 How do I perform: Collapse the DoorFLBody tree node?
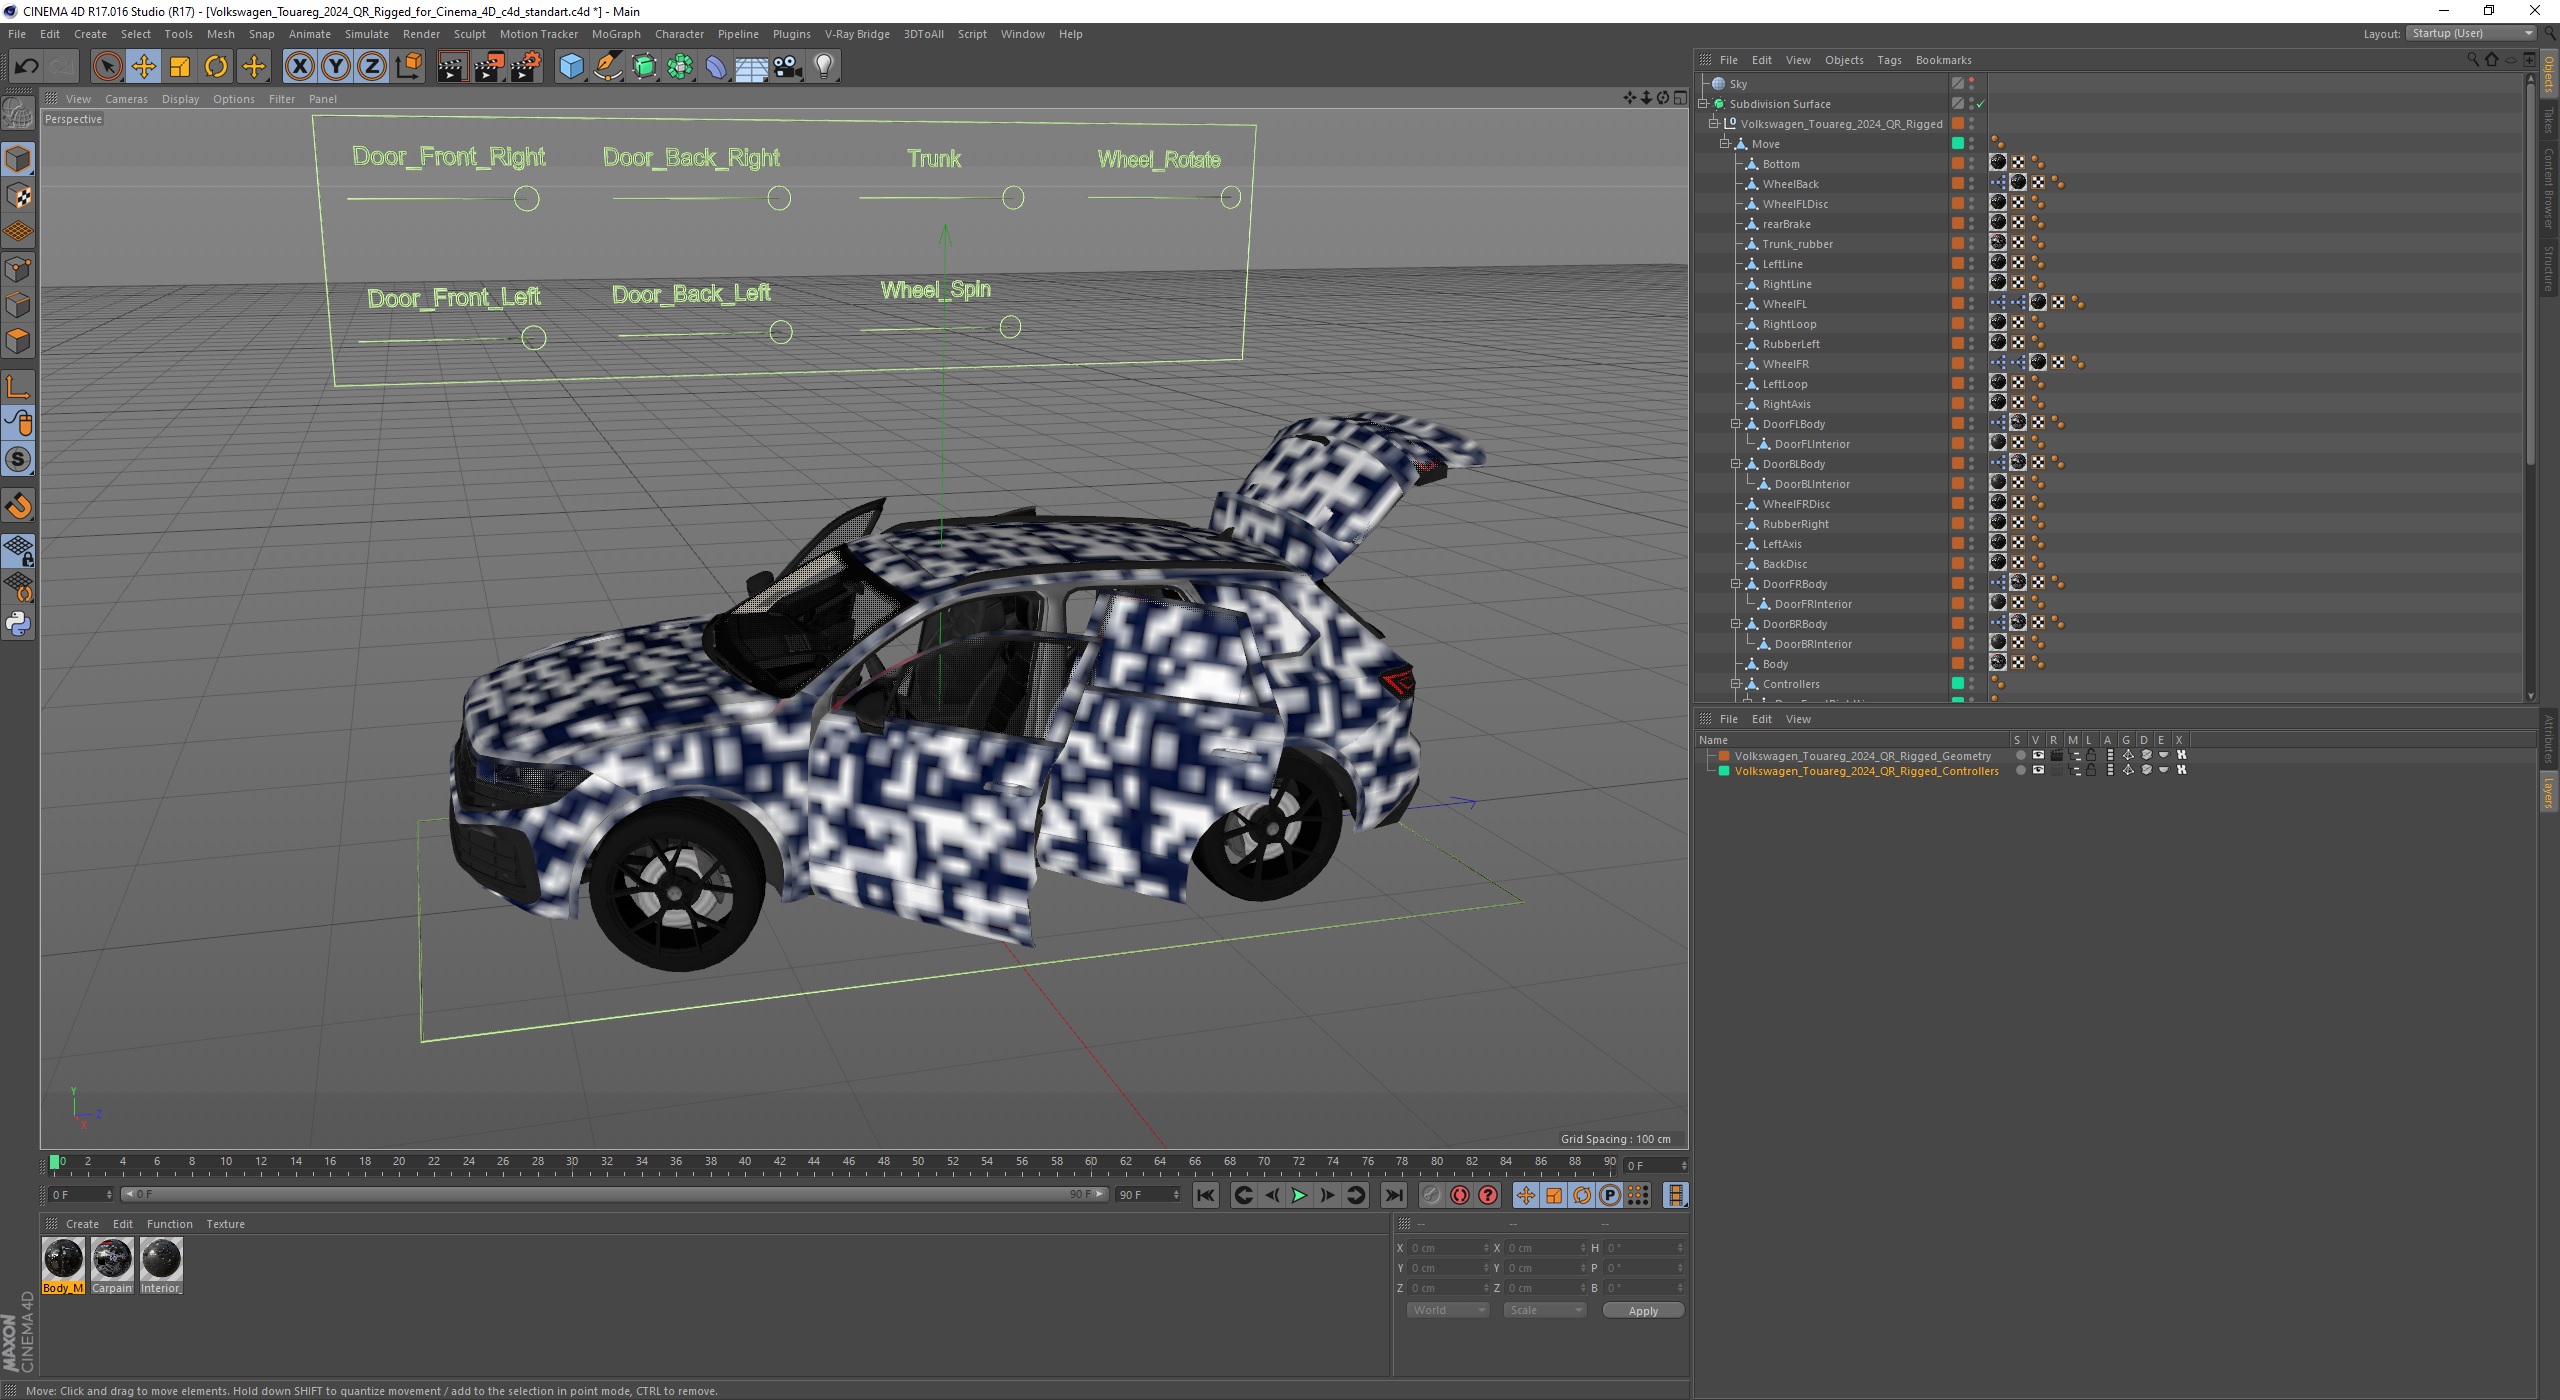coord(1737,424)
